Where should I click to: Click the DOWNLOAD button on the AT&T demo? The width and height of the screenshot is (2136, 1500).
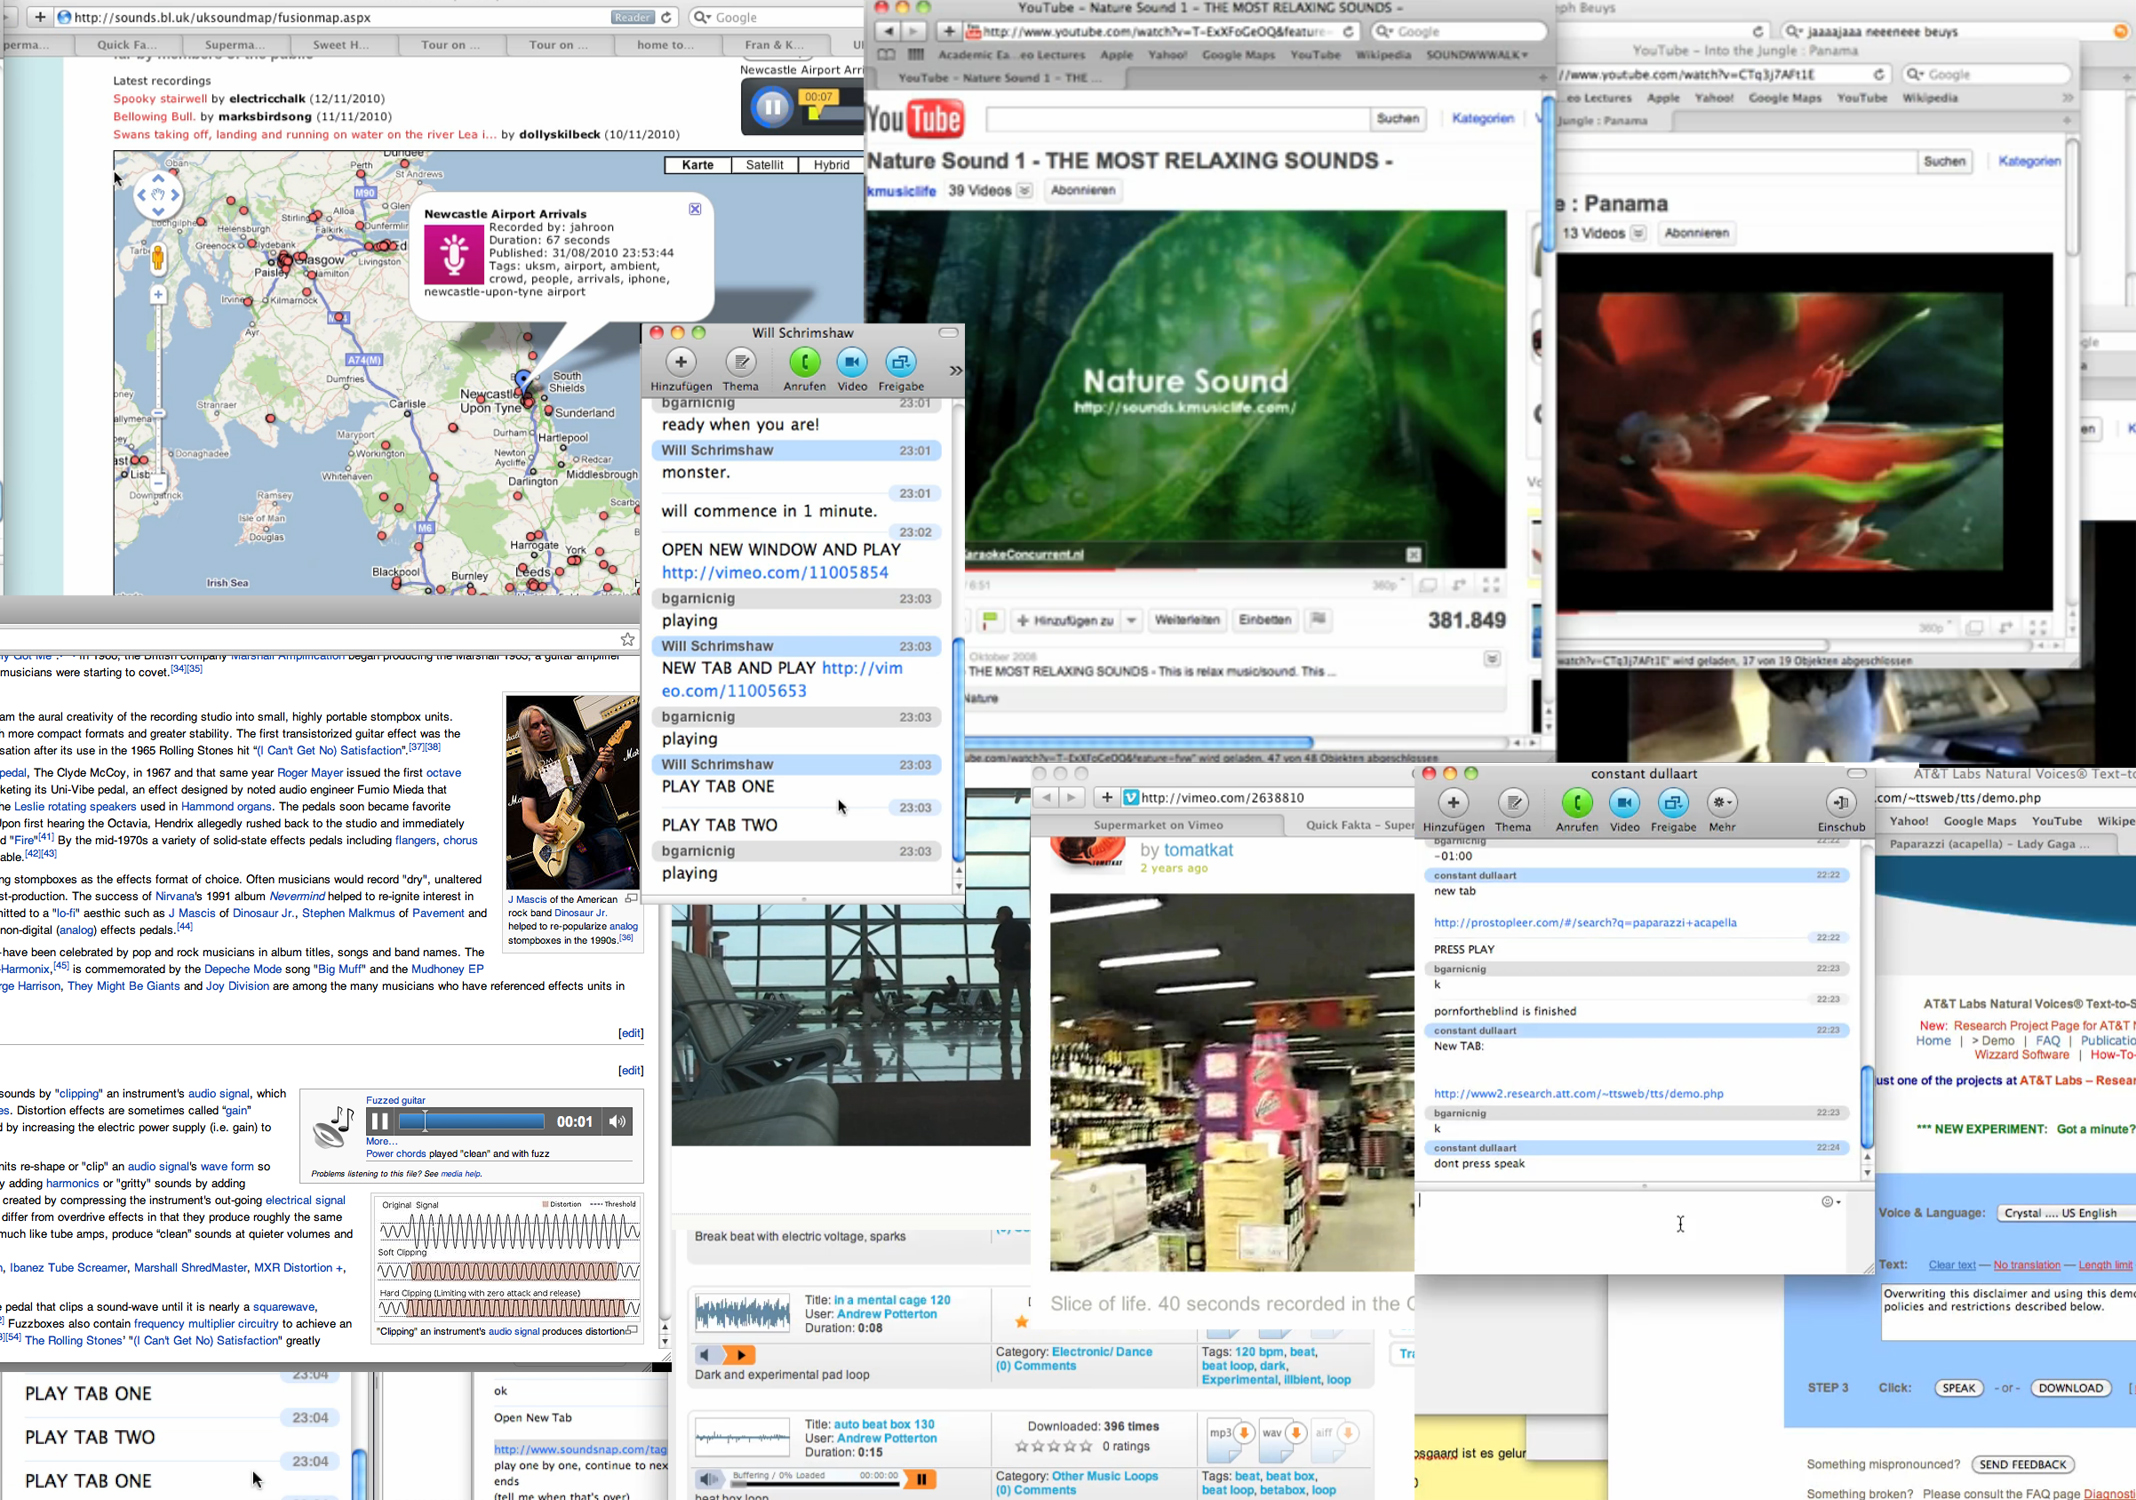tap(2070, 1388)
